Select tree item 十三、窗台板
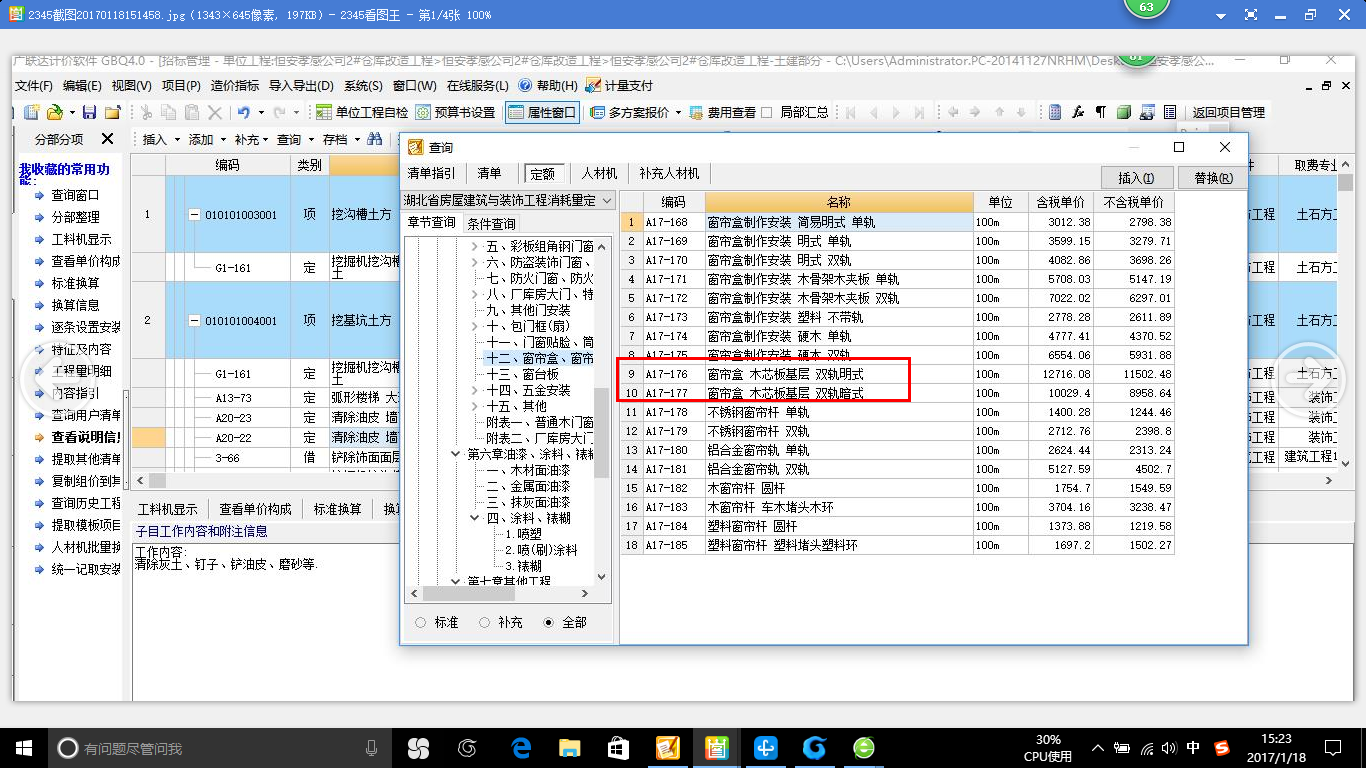This screenshot has height=768, width=1366. click(525, 374)
